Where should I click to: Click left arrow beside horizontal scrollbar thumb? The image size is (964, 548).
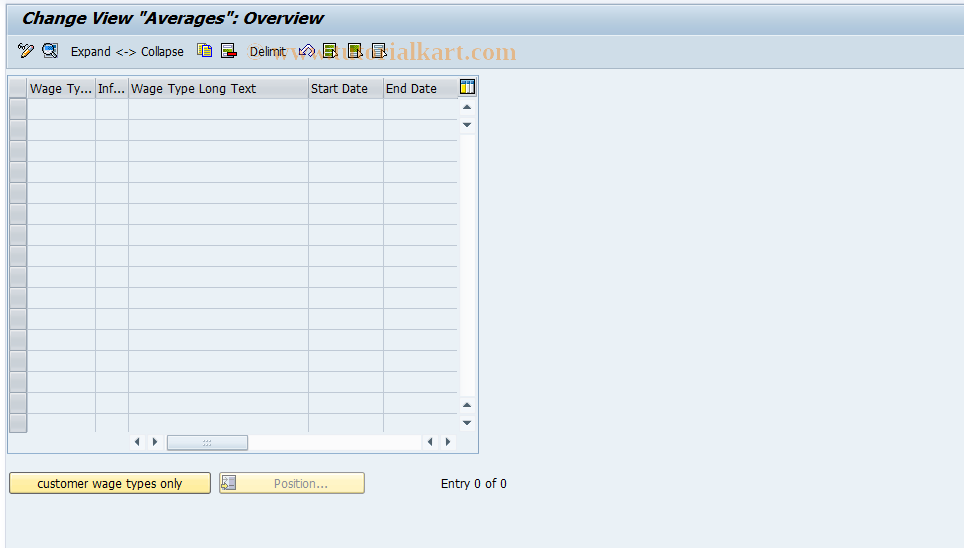pyautogui.click(x=137, y=442)
